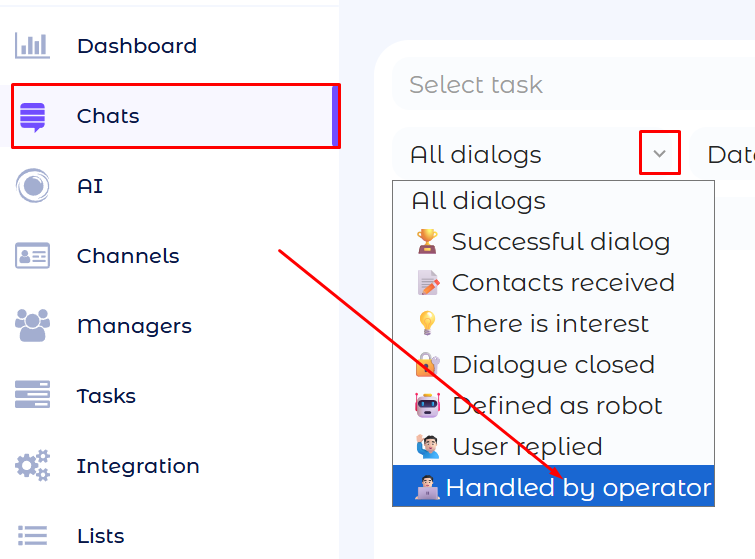
Task: Click the Channels ID card icon
Action: [32, 256]
